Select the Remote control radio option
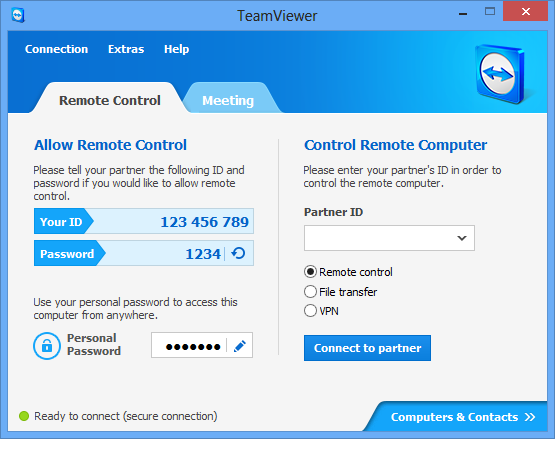555x462 pixels. [310, 272]
